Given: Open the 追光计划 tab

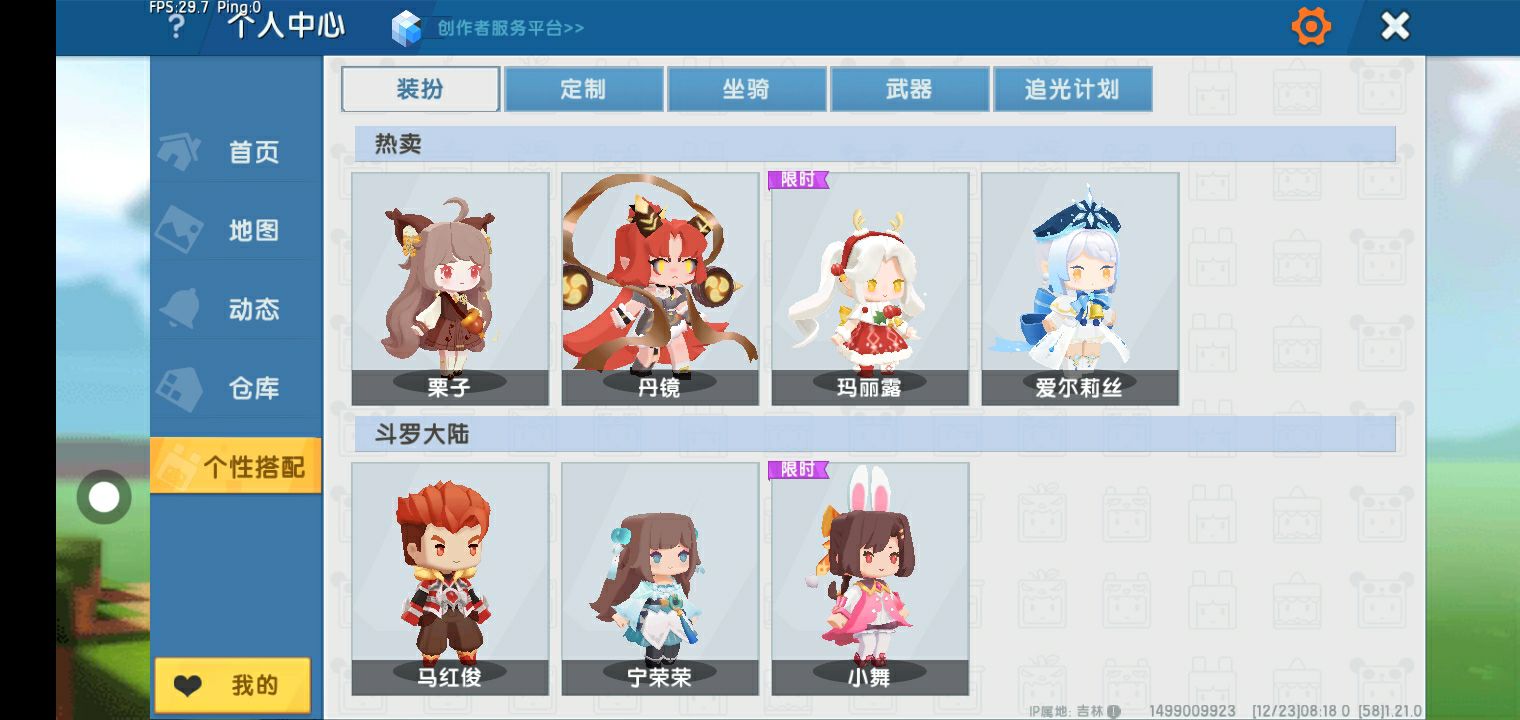Looking at the screenshot, I should (1073, 89).
